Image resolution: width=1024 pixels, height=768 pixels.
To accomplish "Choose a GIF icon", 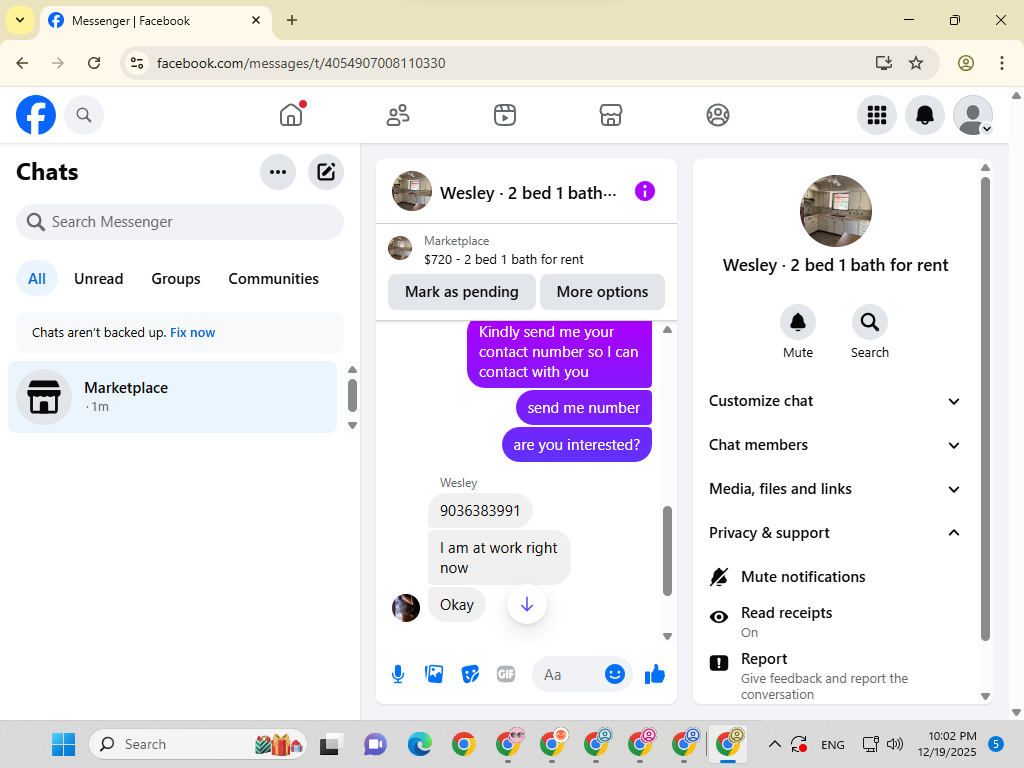I will pos(506,674).
